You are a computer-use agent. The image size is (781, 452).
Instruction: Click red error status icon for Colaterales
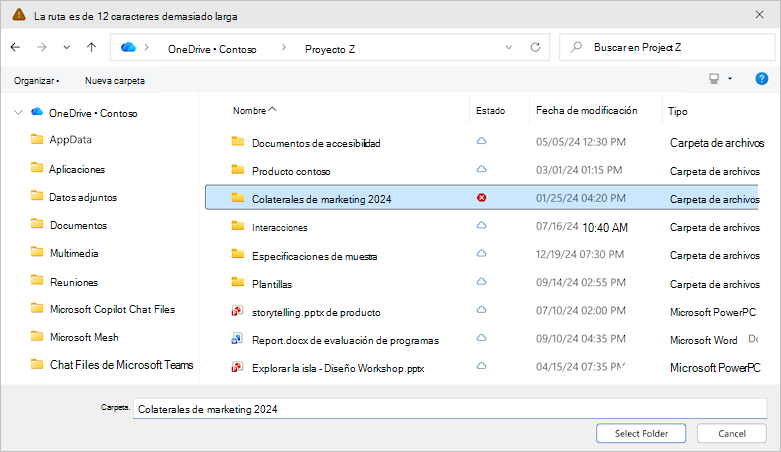click(481, 198)
